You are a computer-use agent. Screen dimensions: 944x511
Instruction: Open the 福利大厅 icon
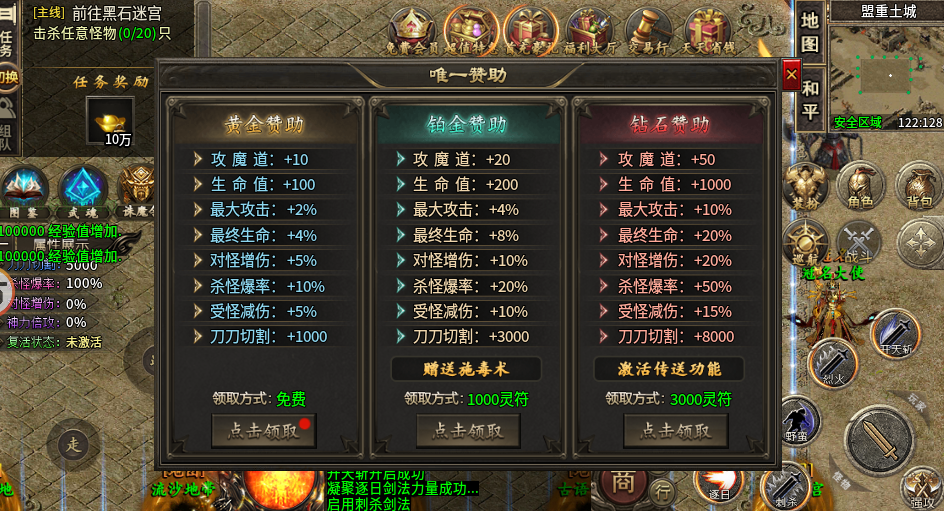tap(590, 31)
